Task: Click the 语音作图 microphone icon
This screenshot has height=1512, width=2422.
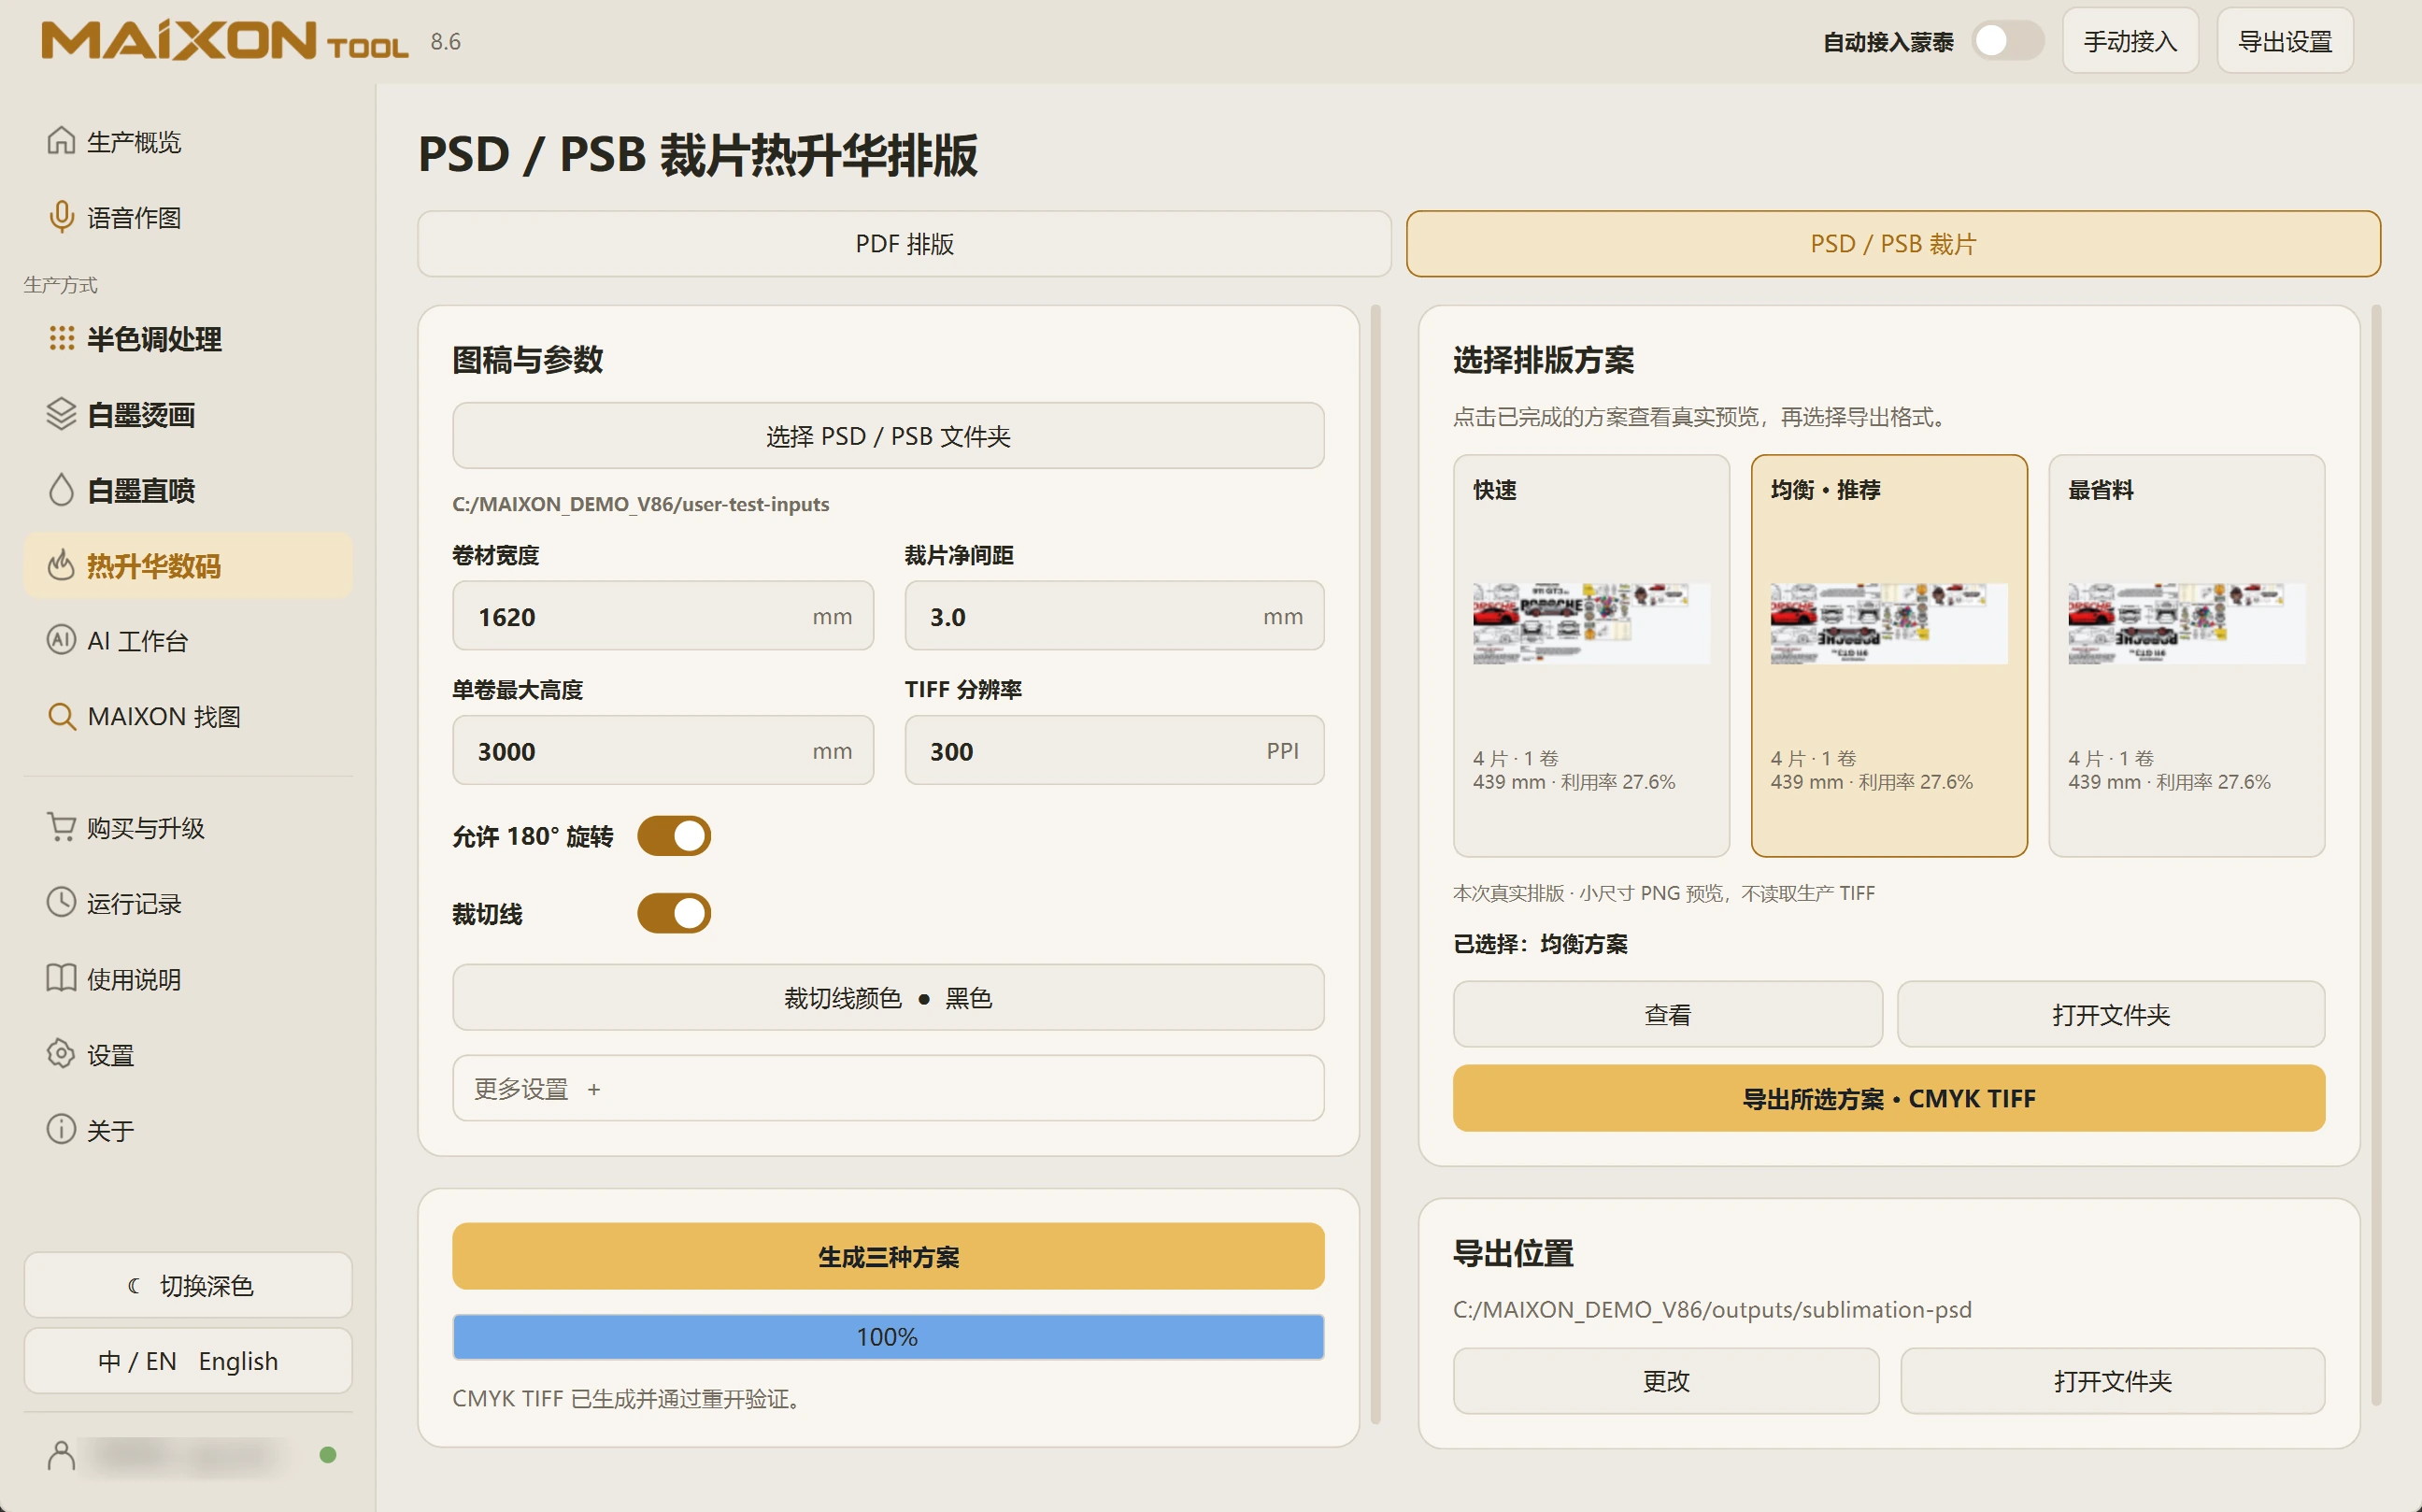Action: tap(61, 217)
